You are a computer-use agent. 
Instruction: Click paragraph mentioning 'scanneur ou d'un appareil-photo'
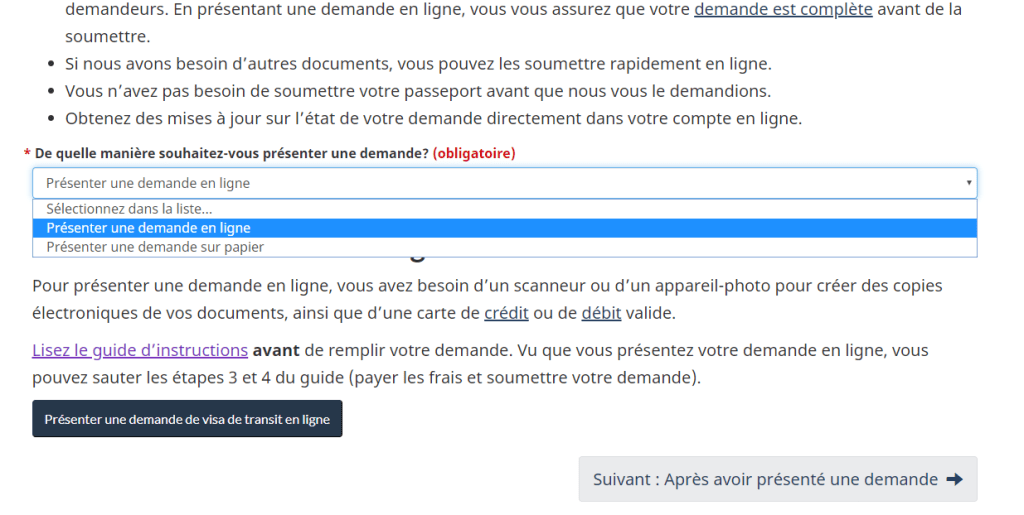[487, 300]
